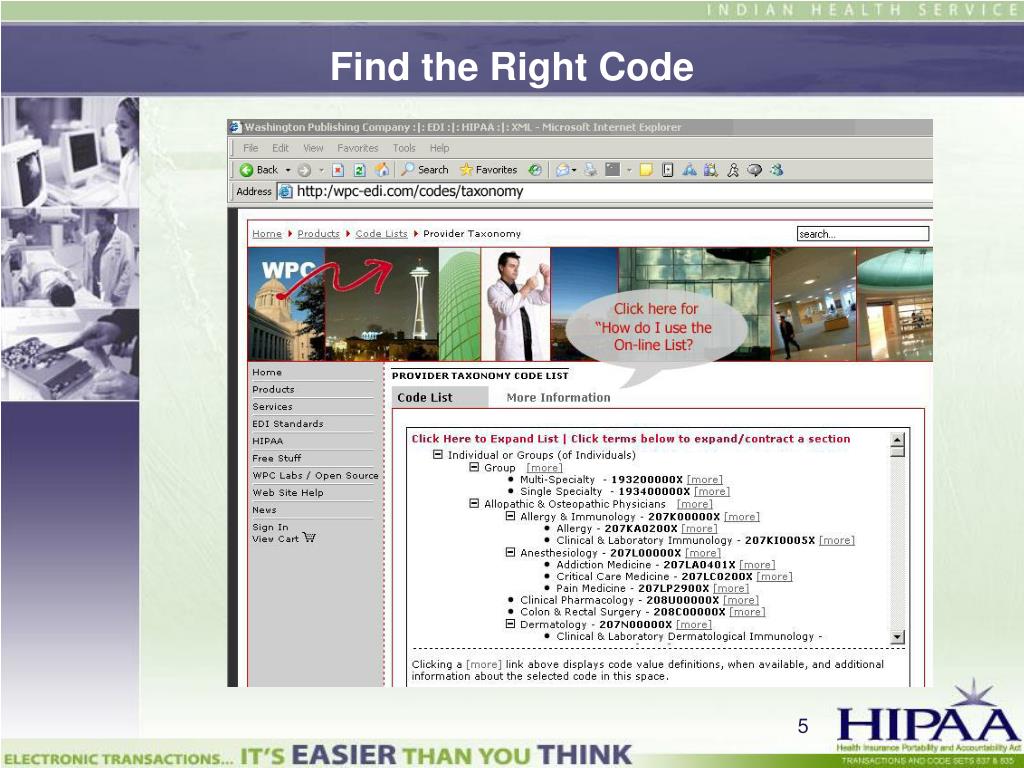
Task: Click [more] next to Pain Medicine
Action: (731, 588)
